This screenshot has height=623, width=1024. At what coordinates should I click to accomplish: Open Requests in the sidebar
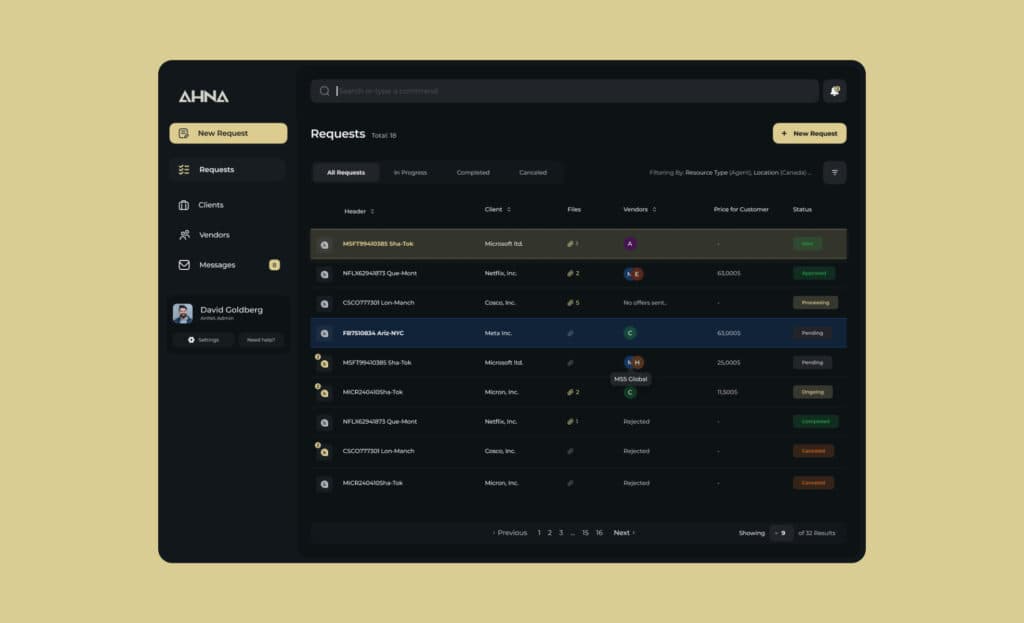[x=228, y=170]
